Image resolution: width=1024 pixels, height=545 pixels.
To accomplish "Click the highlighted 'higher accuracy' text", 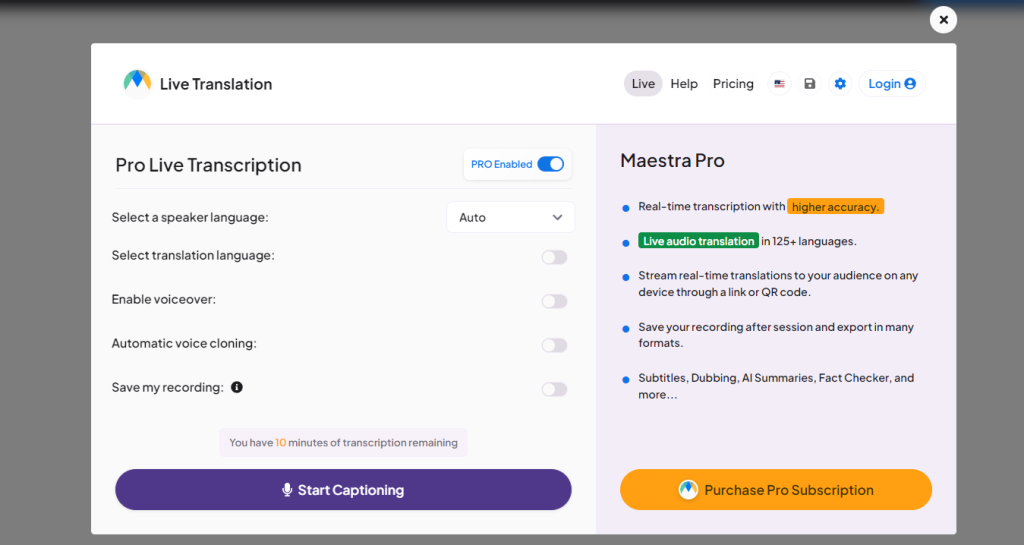I will coord(835,207).
